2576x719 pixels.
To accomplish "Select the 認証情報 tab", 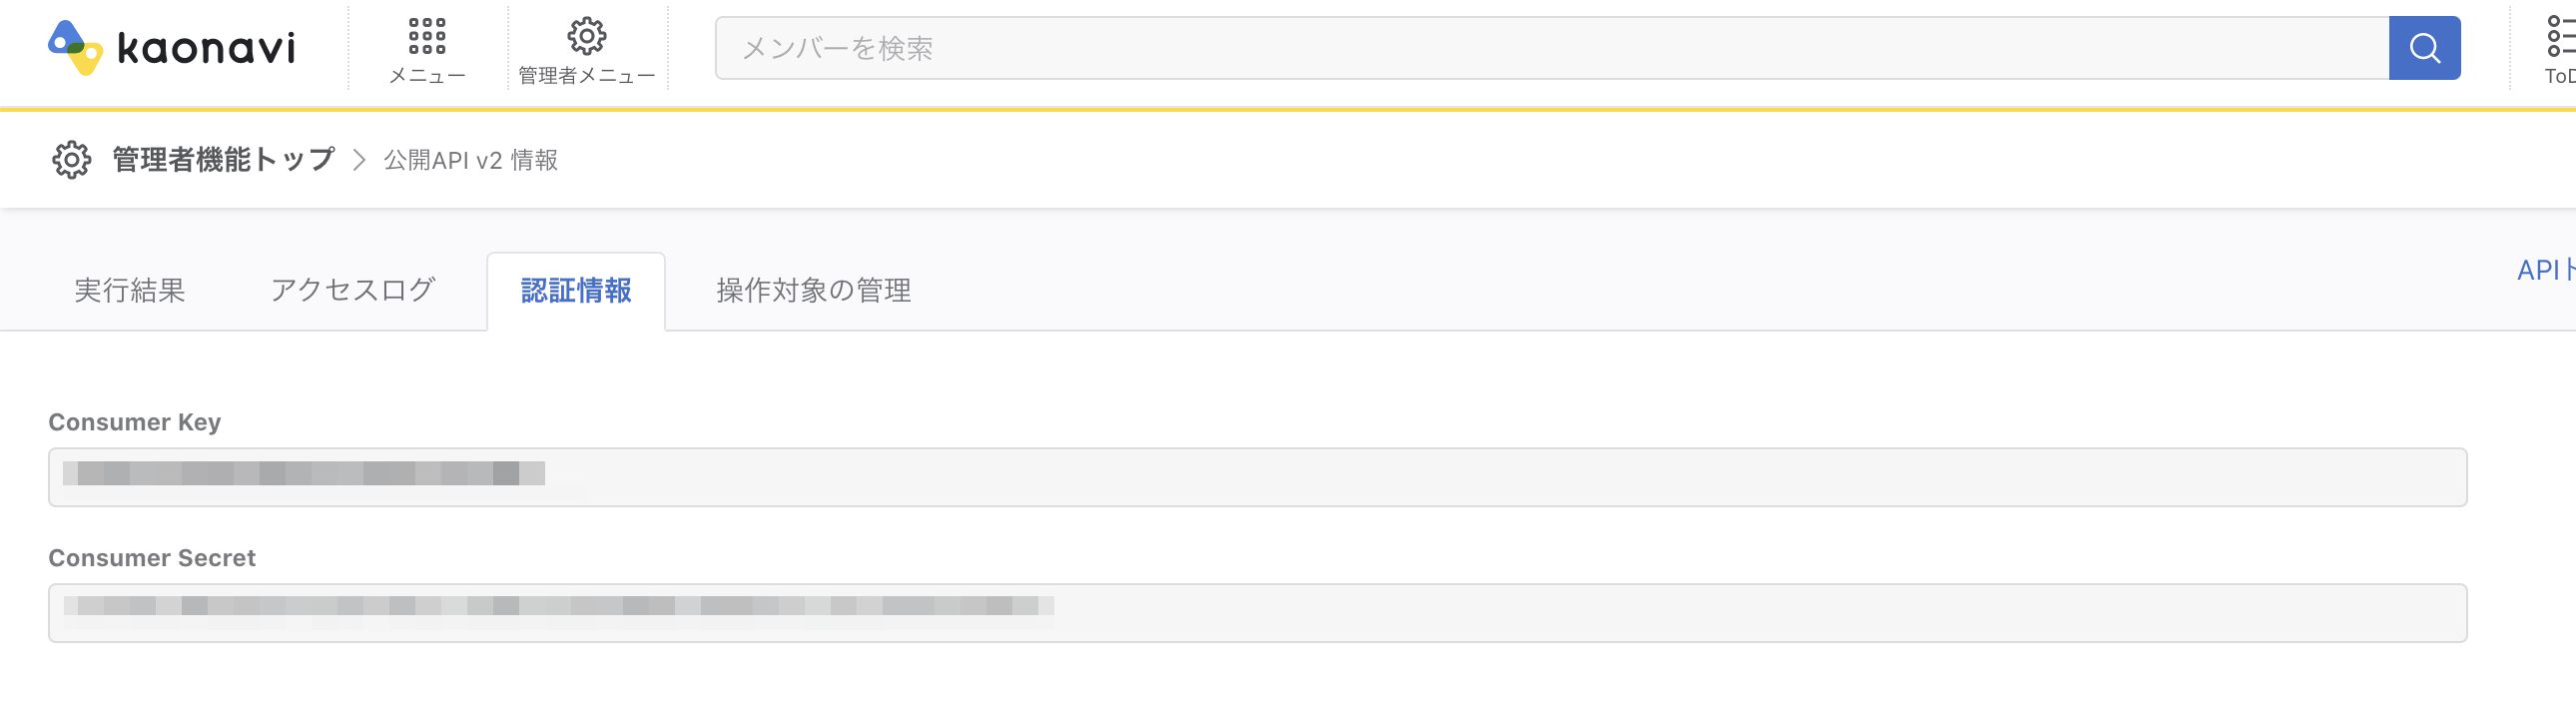I will (x=576, y=290).
